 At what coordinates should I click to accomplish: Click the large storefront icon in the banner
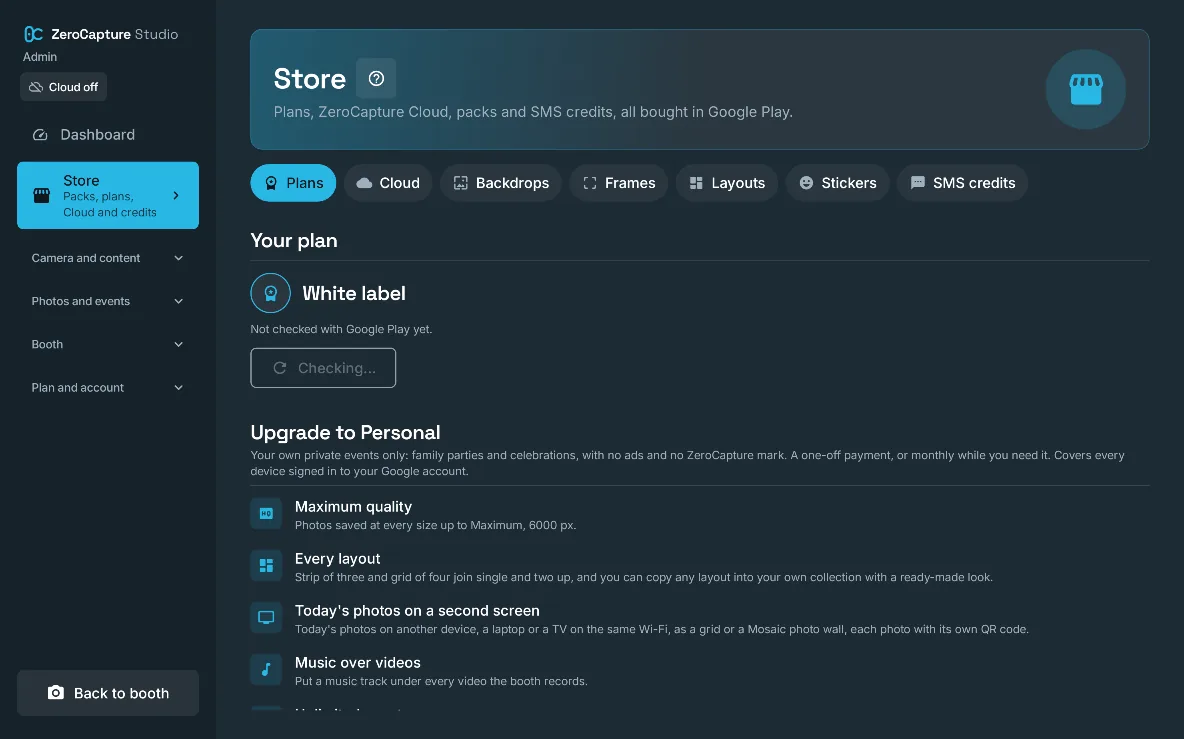point(1086,89)
